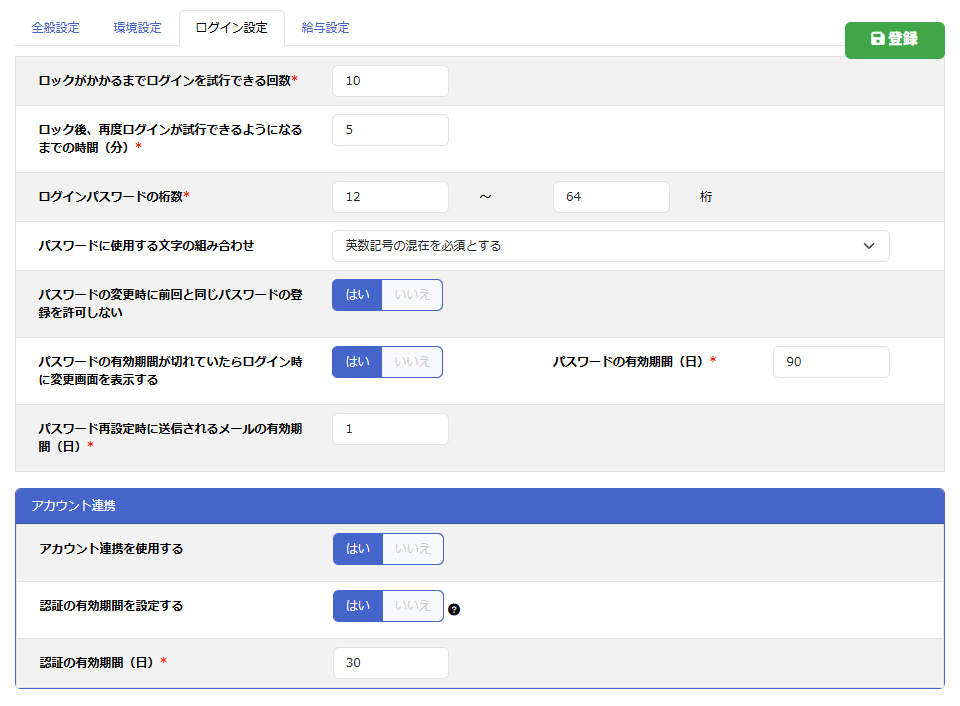Set アカウント連携を使用する to いいえ
This screenshot has height=706, width=960.
pos(413,549)
